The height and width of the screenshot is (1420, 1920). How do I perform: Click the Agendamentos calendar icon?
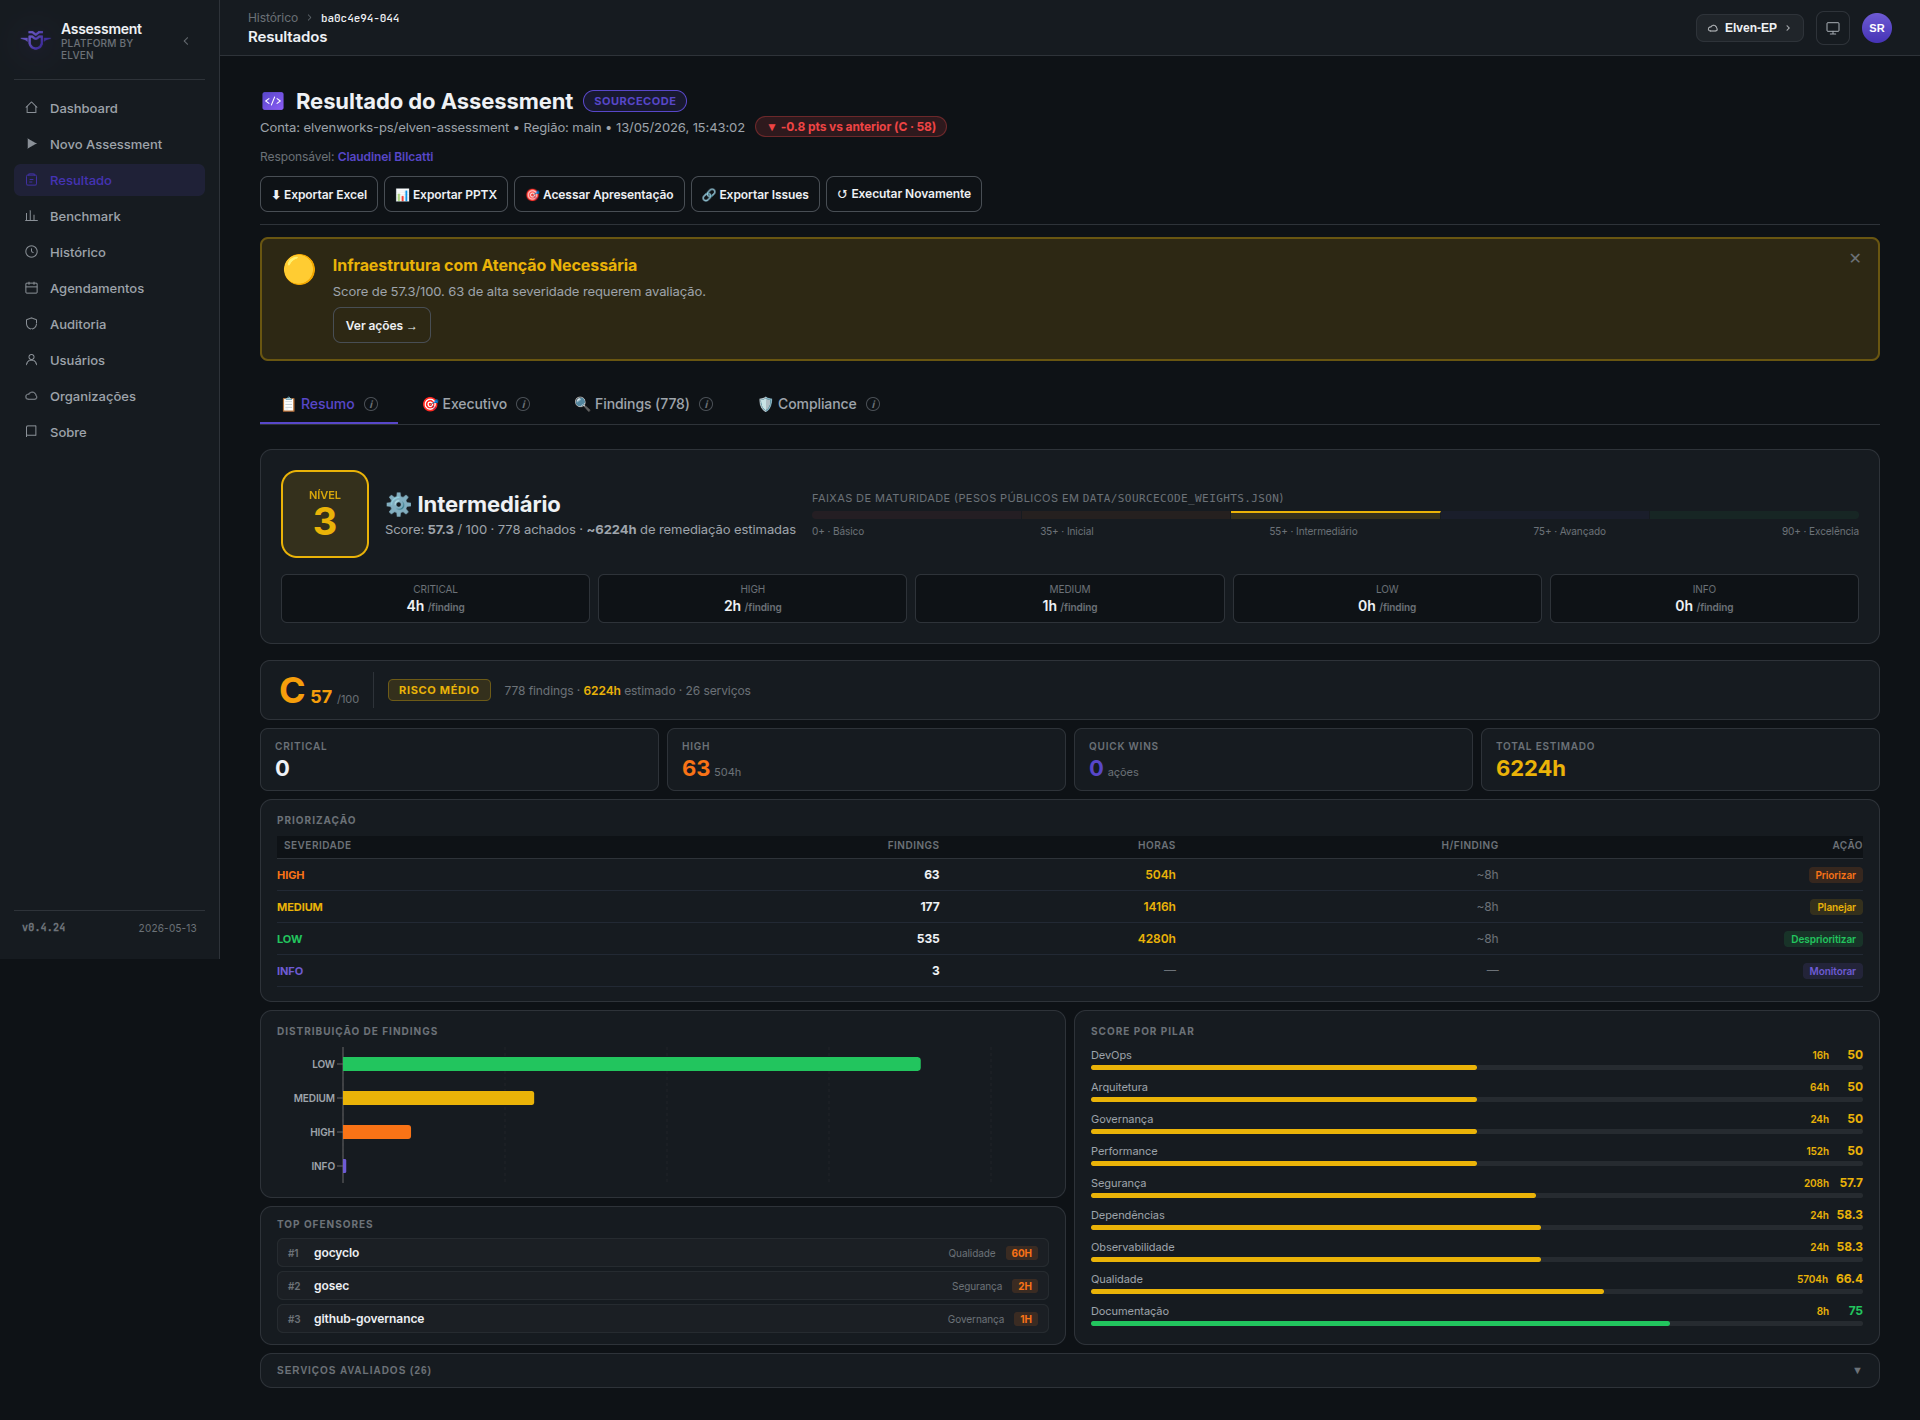click(x=31, y=288)
